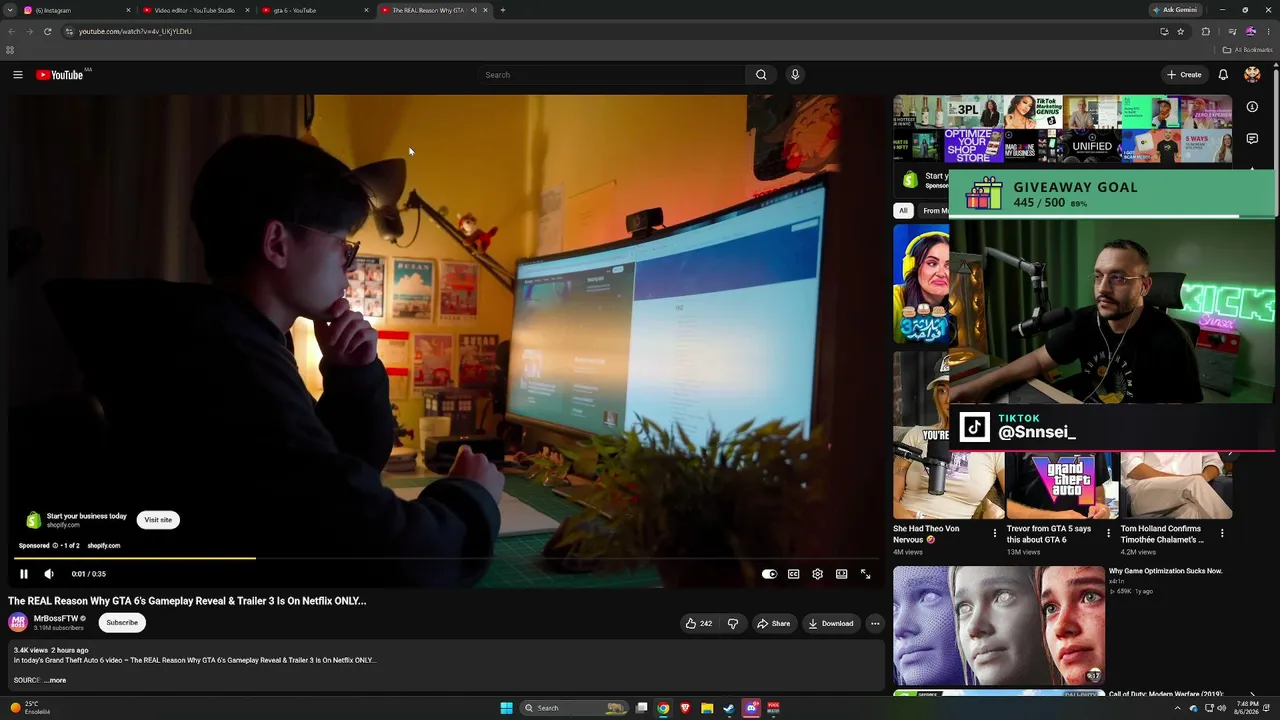
Task: Mute the video player volume
Action: [x=49, y=574]
